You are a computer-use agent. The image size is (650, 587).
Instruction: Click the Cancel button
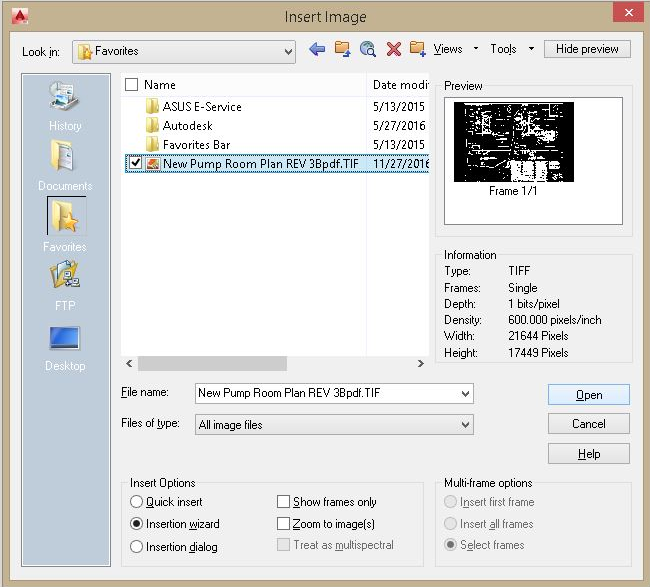tap(589, 424)
